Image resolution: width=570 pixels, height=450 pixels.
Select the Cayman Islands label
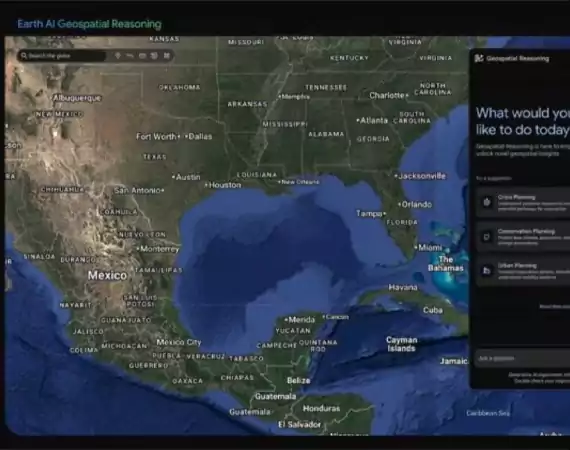(x=401, y=344)
